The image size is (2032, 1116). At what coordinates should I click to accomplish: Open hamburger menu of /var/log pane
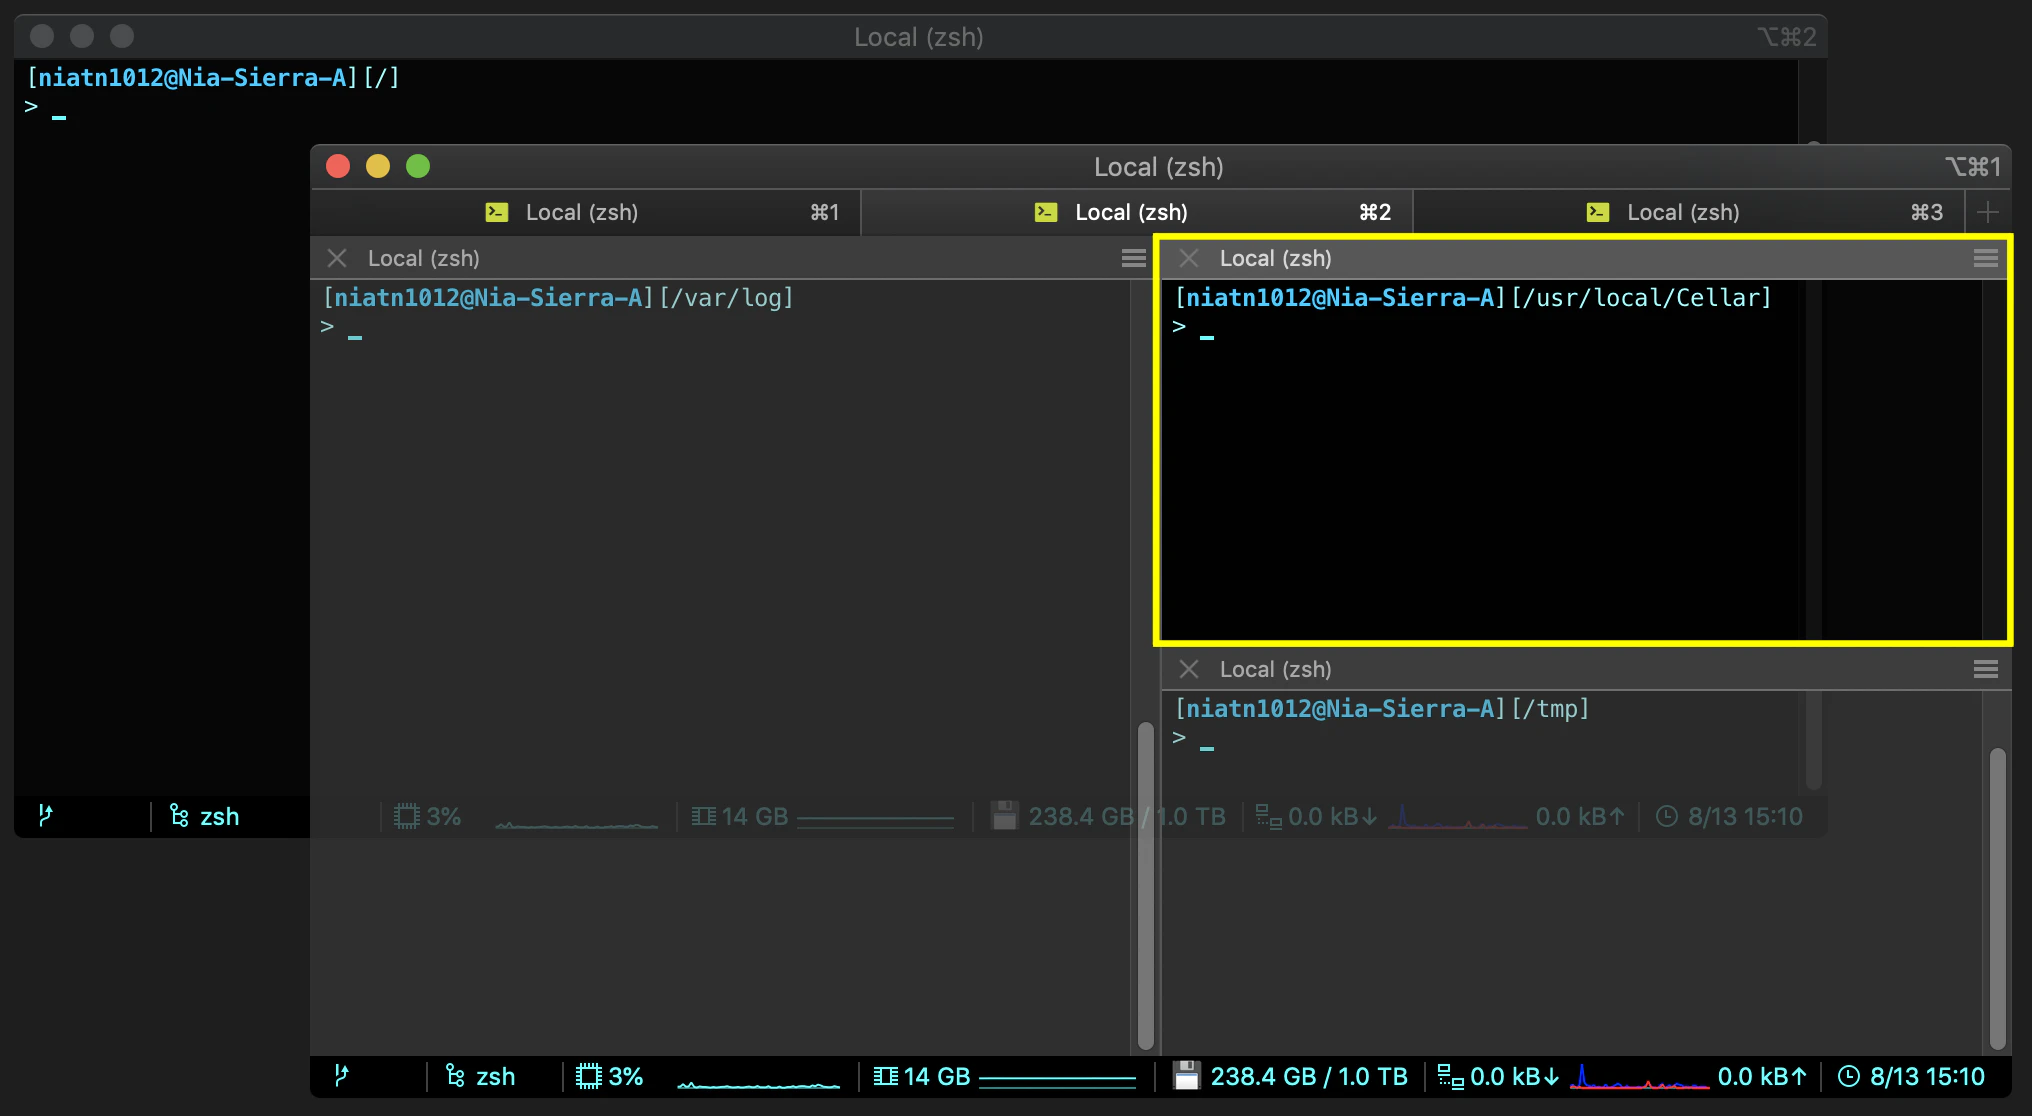point(1133,258)
